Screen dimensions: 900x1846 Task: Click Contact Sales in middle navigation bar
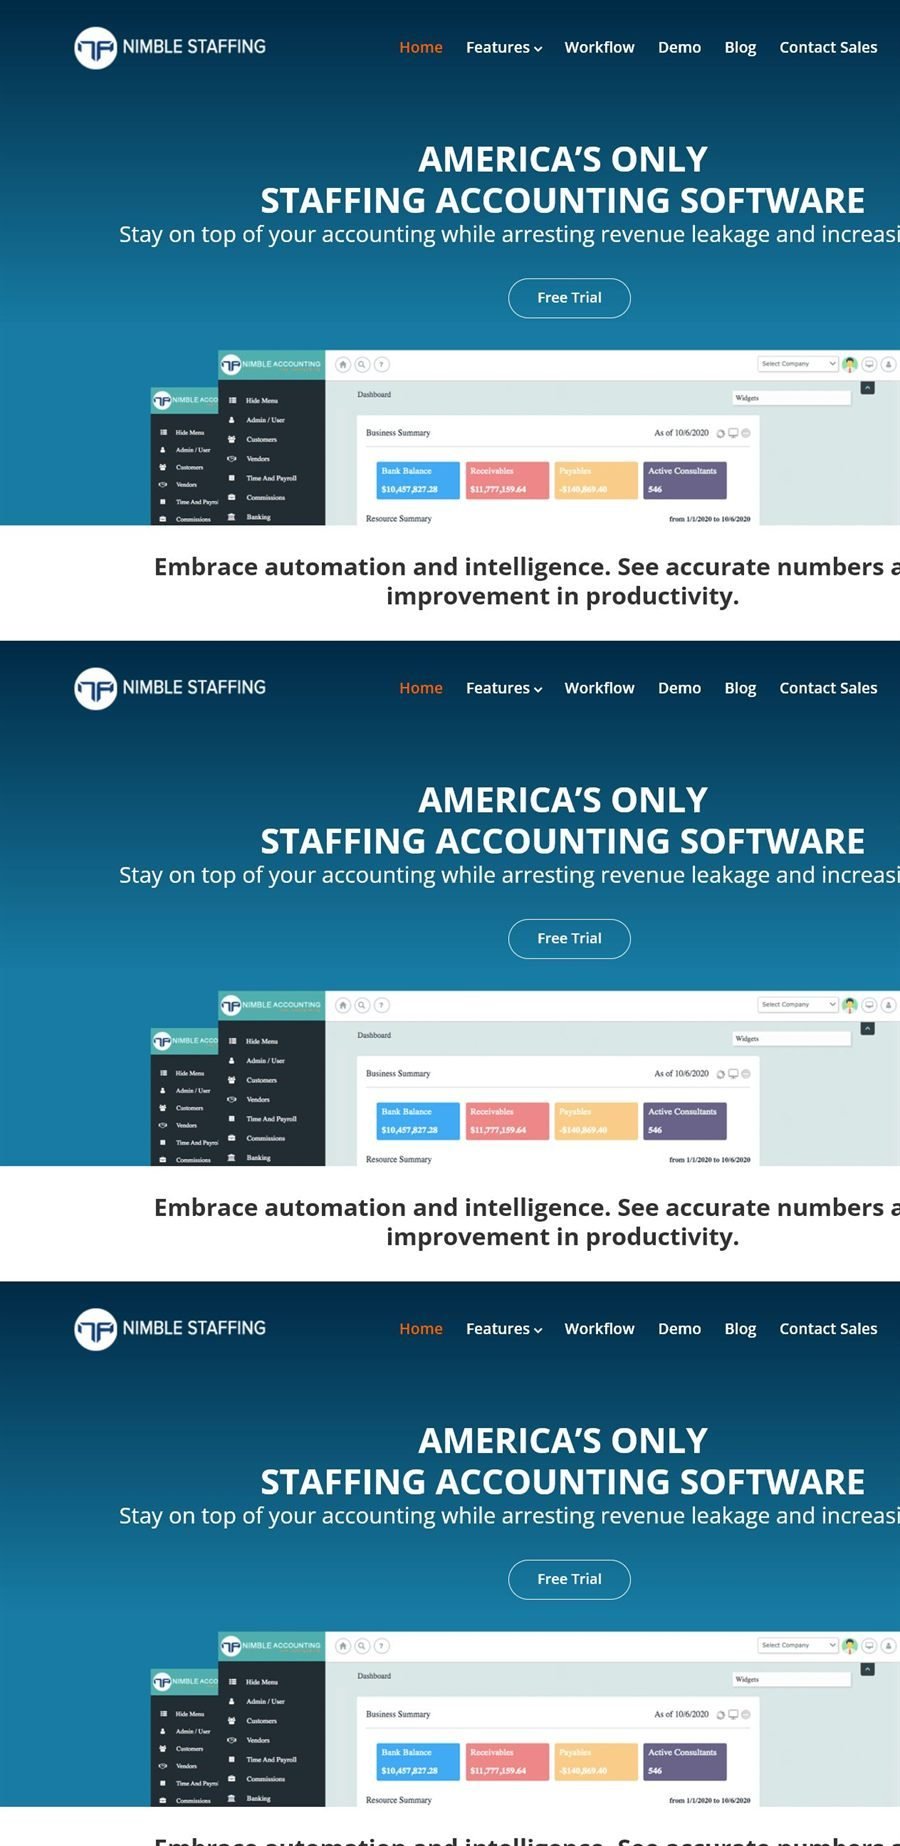coord(828,688)
